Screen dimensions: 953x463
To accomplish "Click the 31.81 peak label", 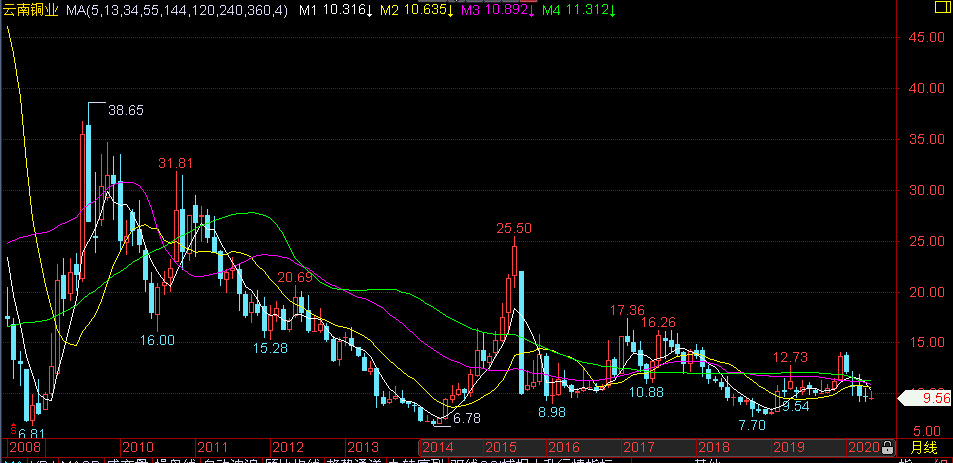I will click(x=176, y=163).
